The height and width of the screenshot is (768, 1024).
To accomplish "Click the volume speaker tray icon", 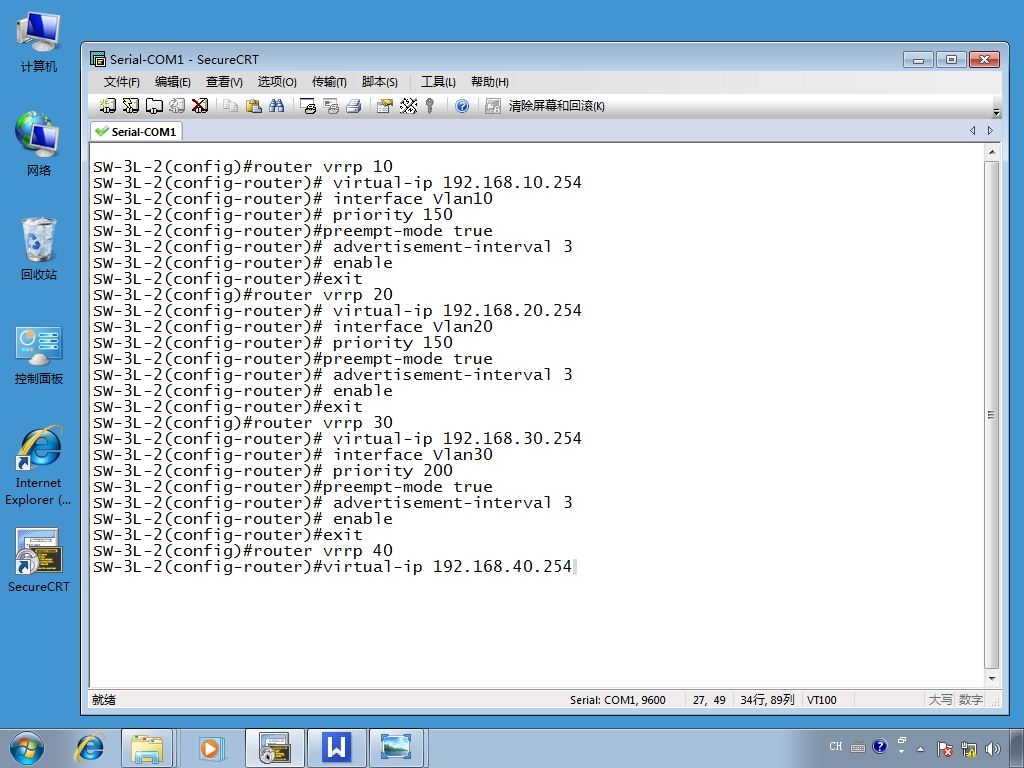I will coord(993,748).
